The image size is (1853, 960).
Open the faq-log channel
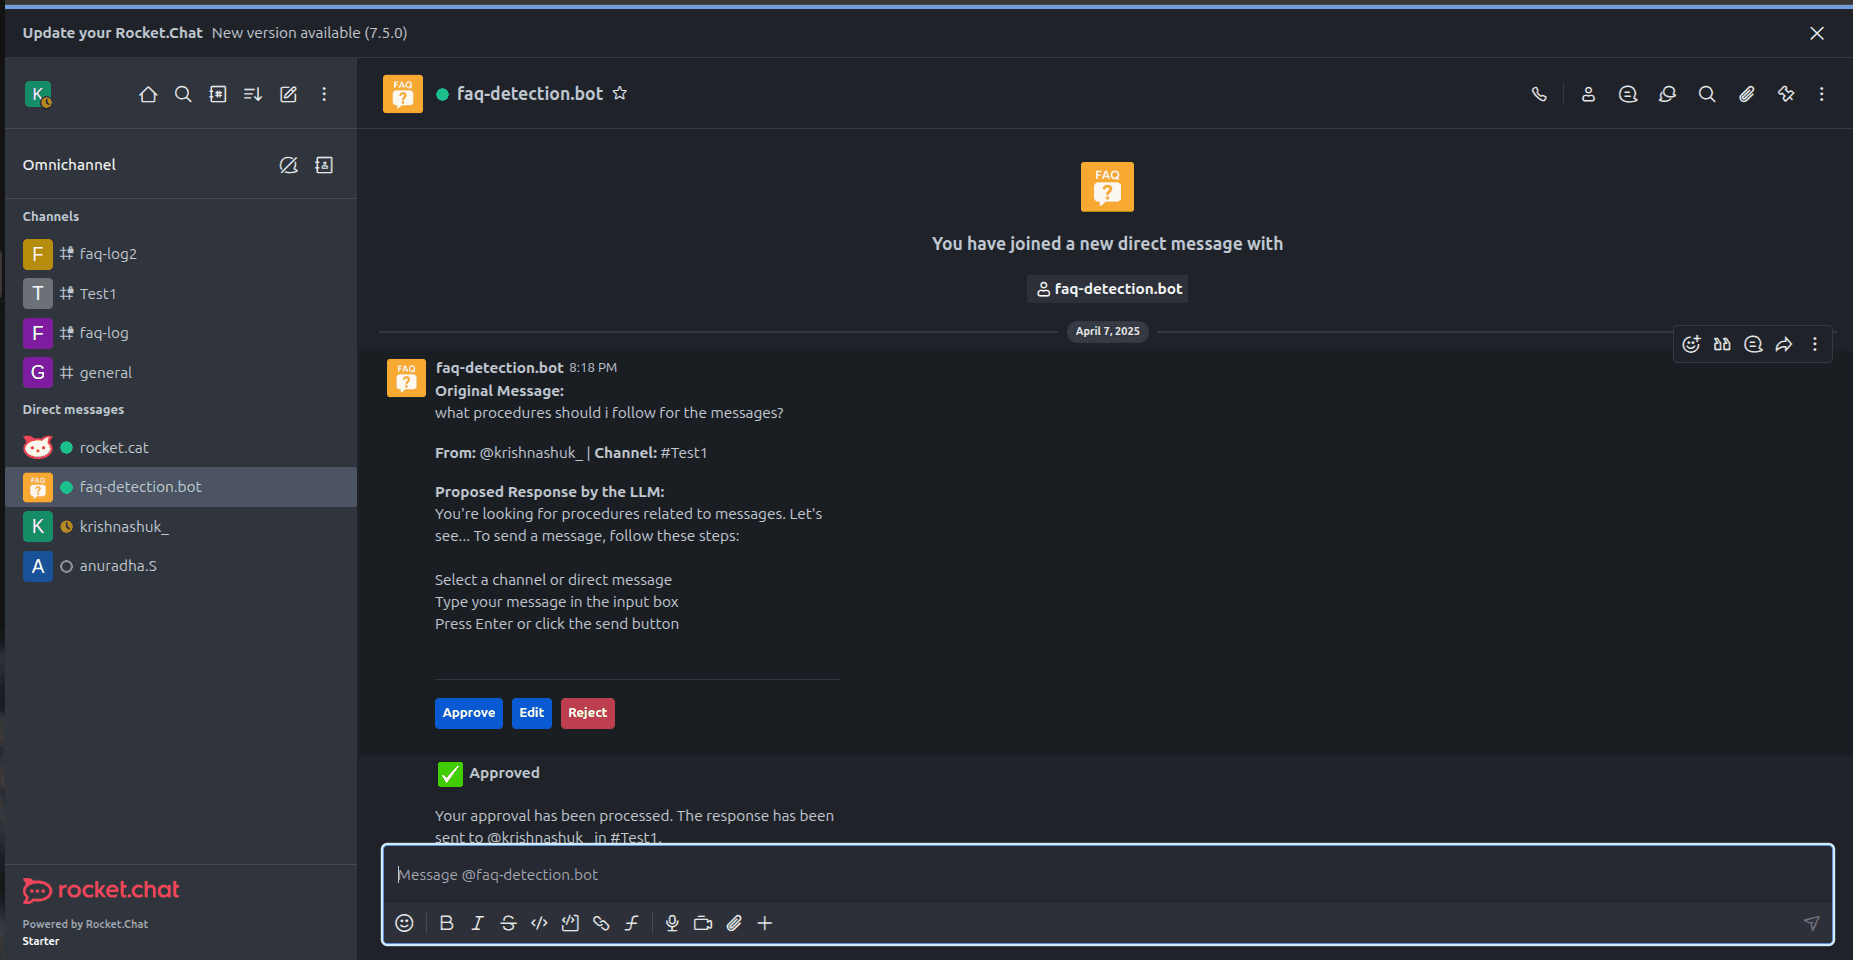181,333
